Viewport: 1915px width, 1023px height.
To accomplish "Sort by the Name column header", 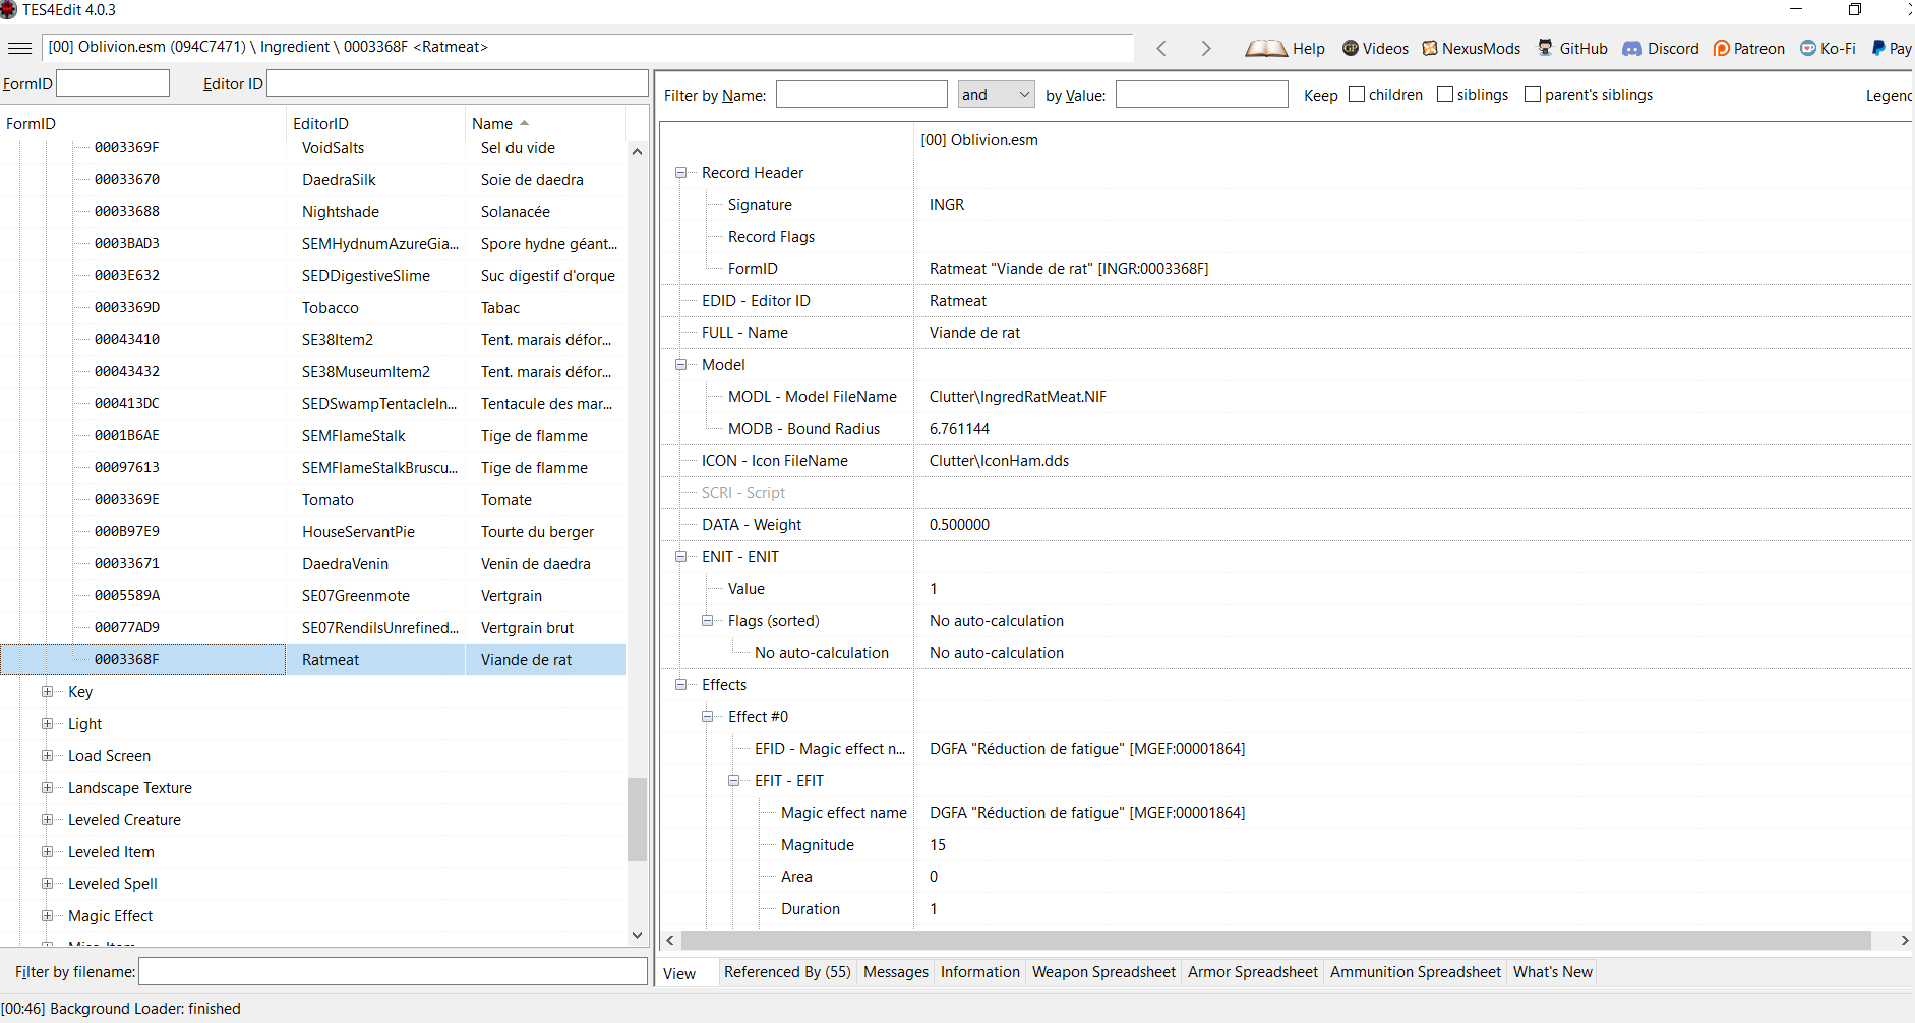I will tap(546, 123).
